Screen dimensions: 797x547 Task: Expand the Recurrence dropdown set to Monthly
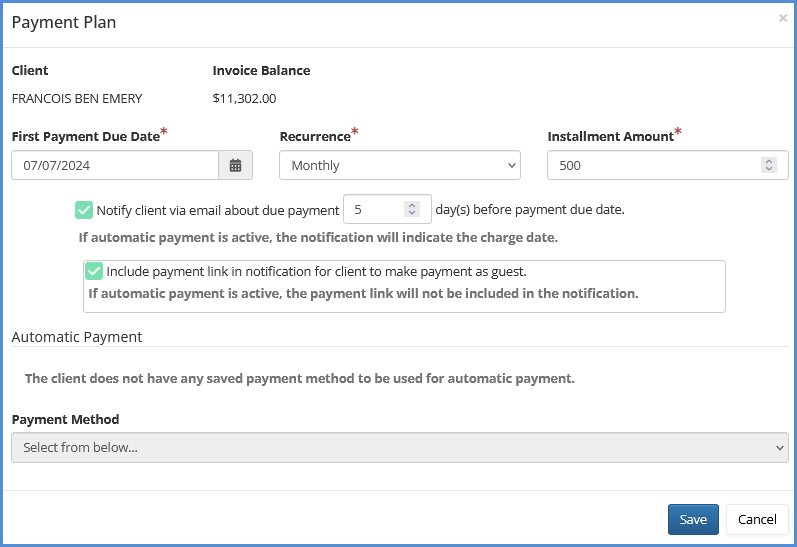[x=399, y=165]
